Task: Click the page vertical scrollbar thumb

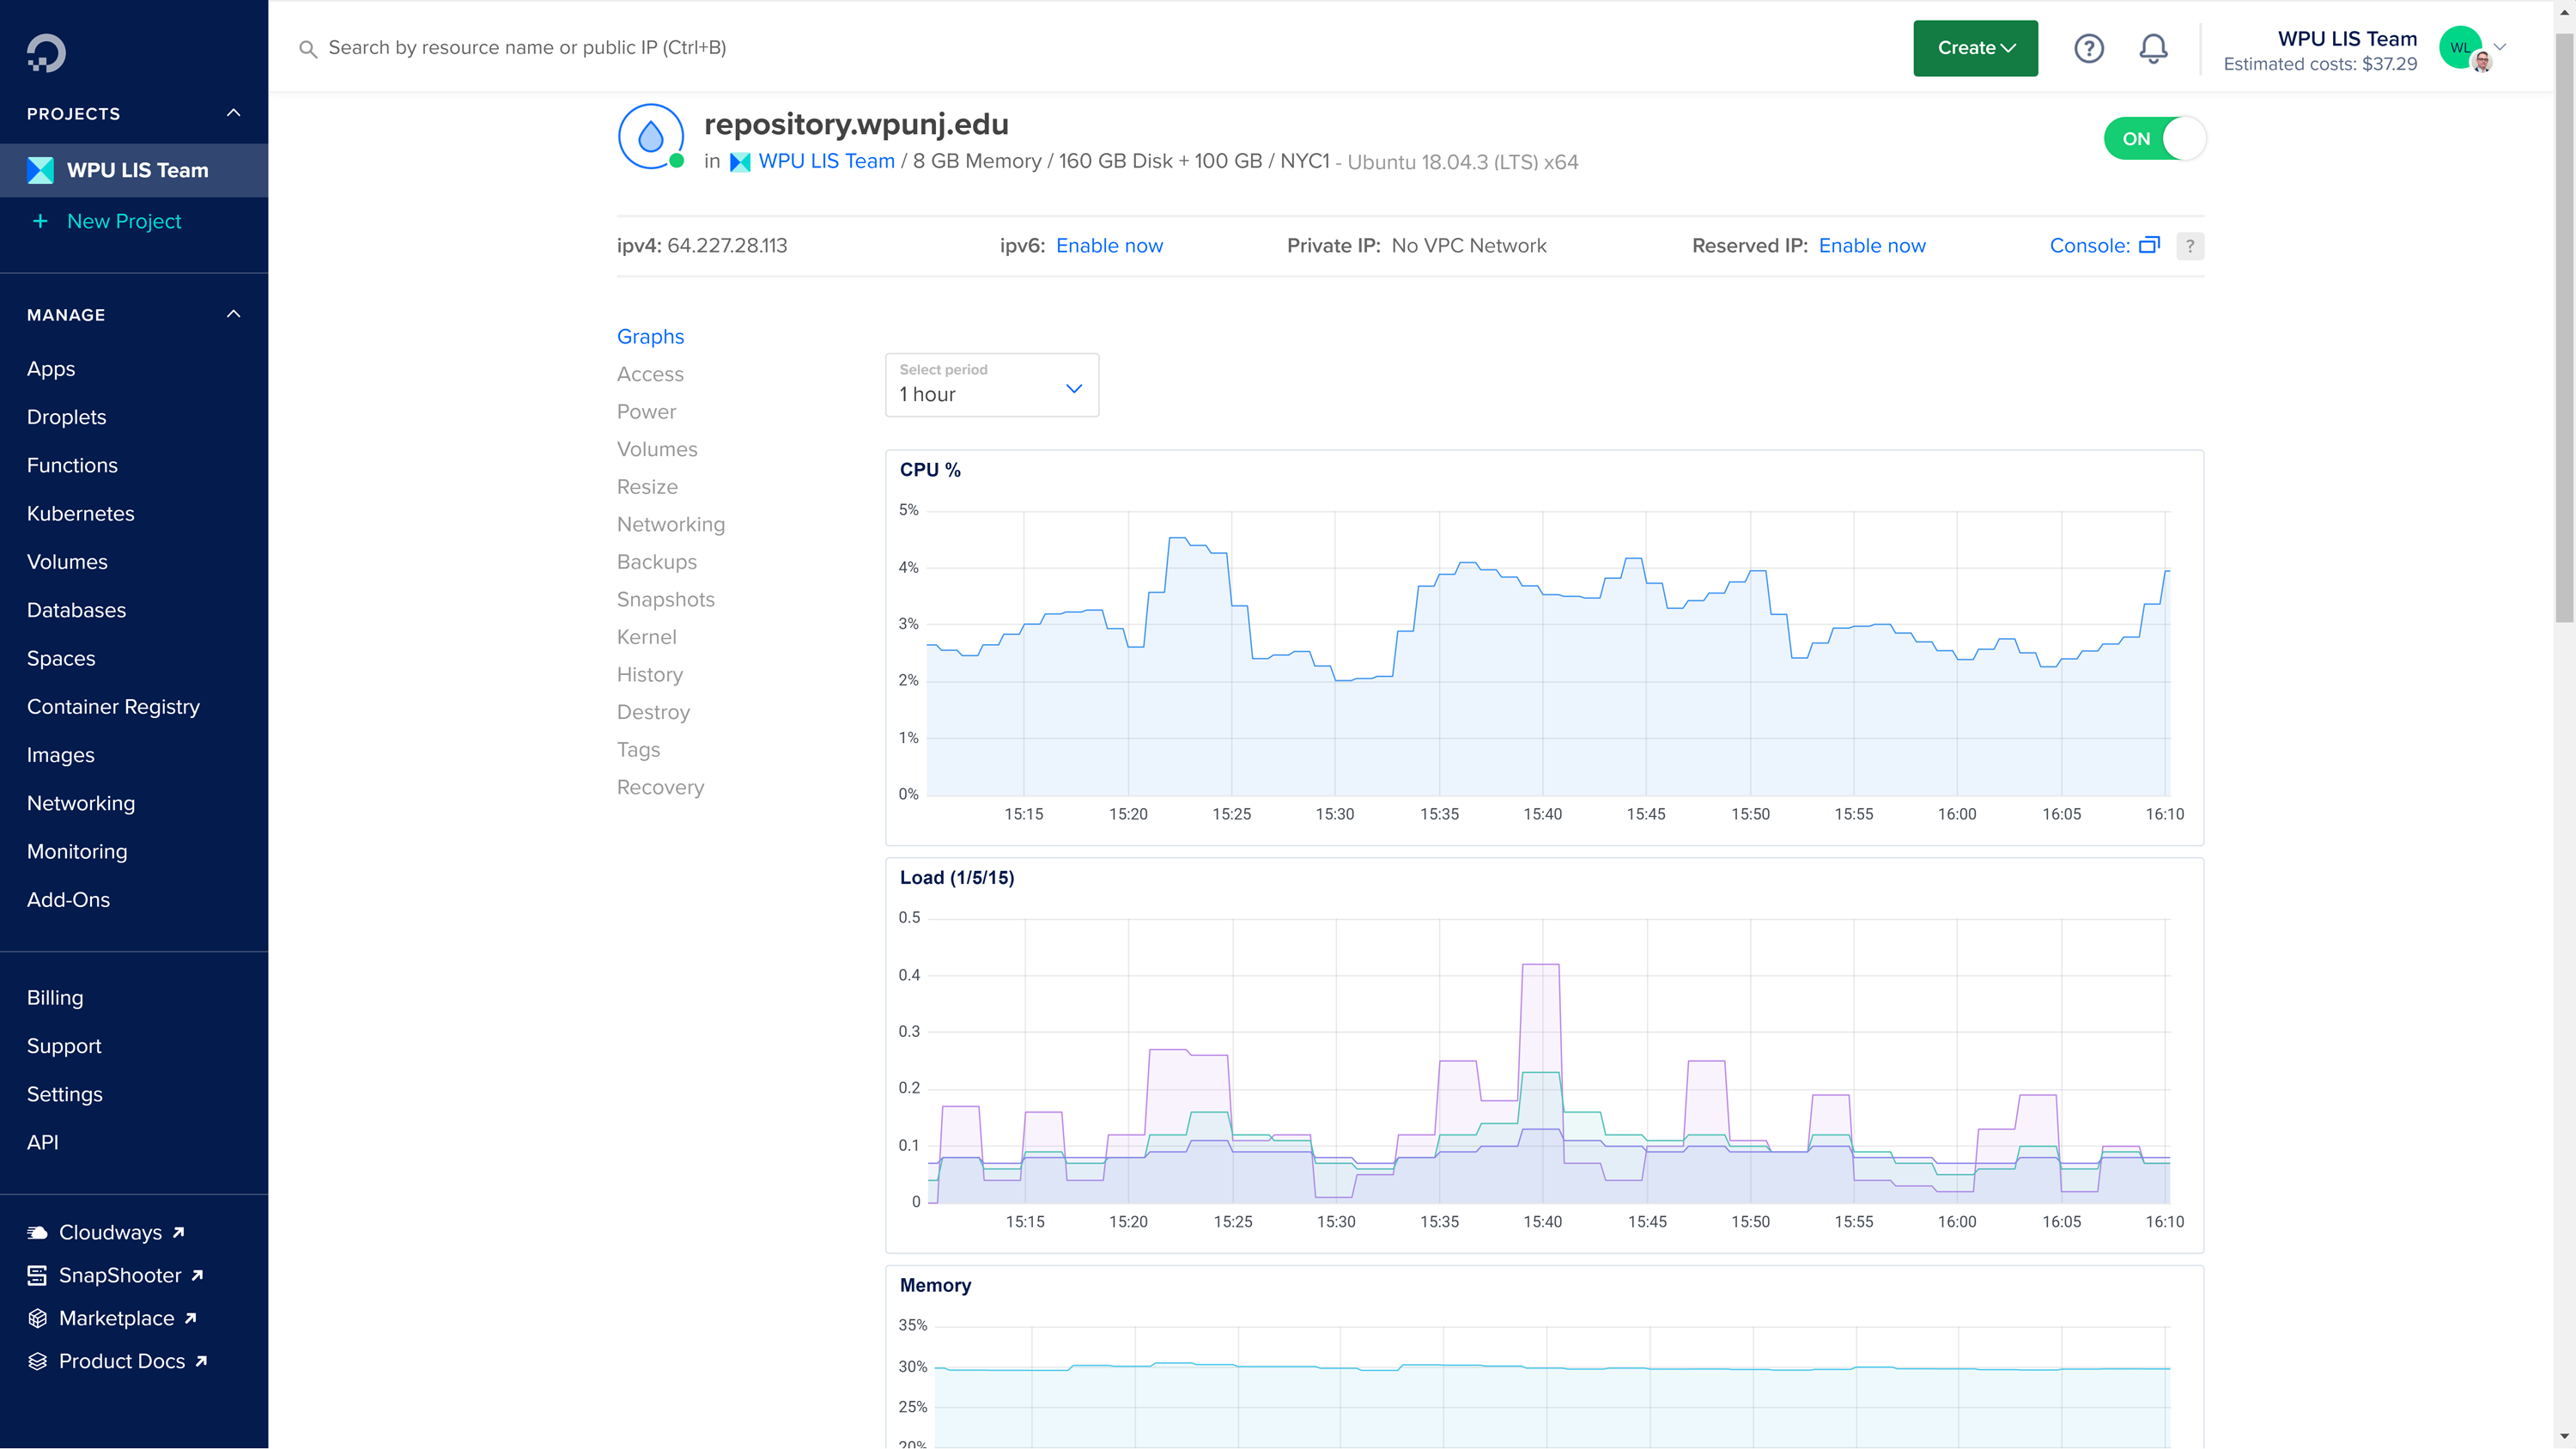Action: pyautogui.click(x=2564, y=330)
